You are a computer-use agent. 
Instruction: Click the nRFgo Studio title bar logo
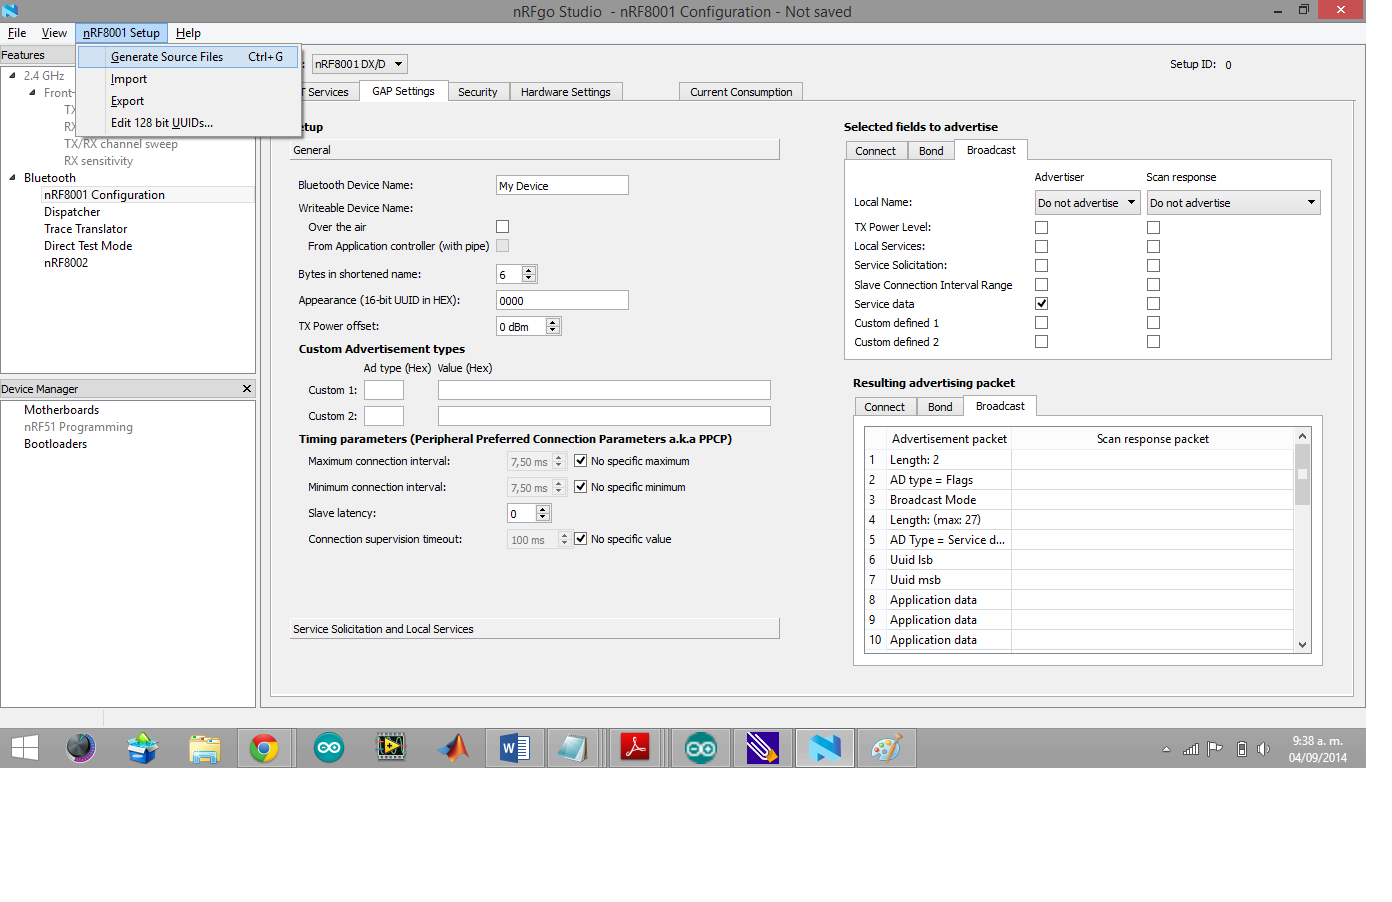point(10,10)
